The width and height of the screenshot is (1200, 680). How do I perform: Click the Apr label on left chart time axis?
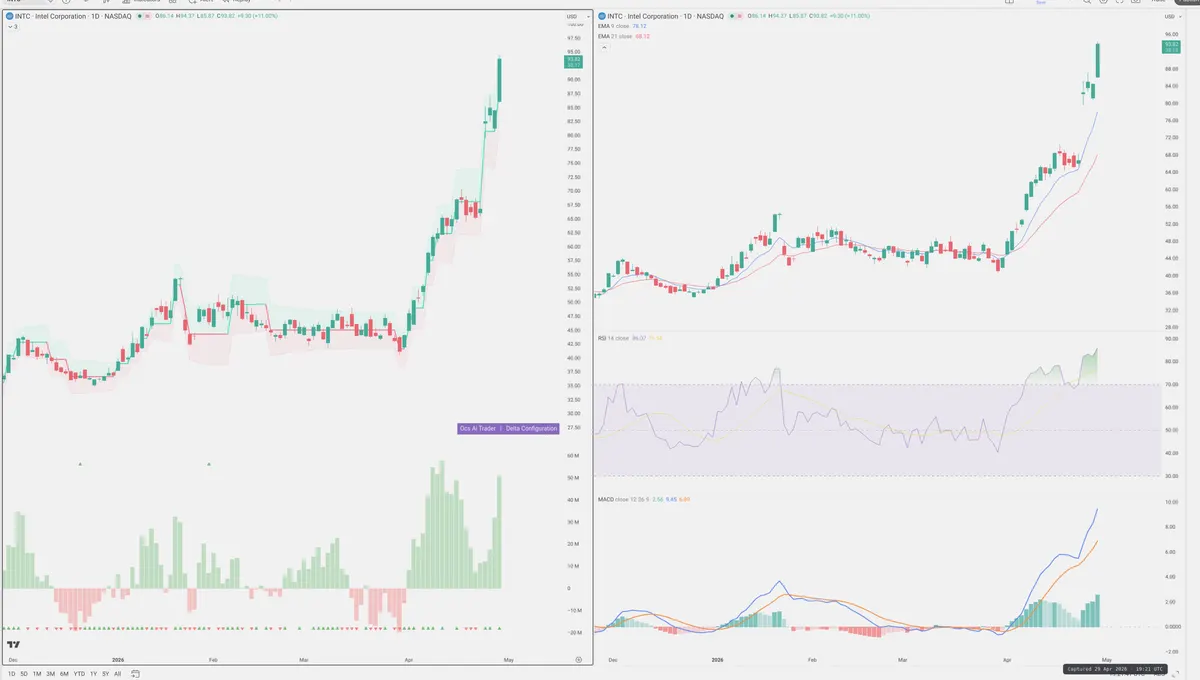[408, 660]
